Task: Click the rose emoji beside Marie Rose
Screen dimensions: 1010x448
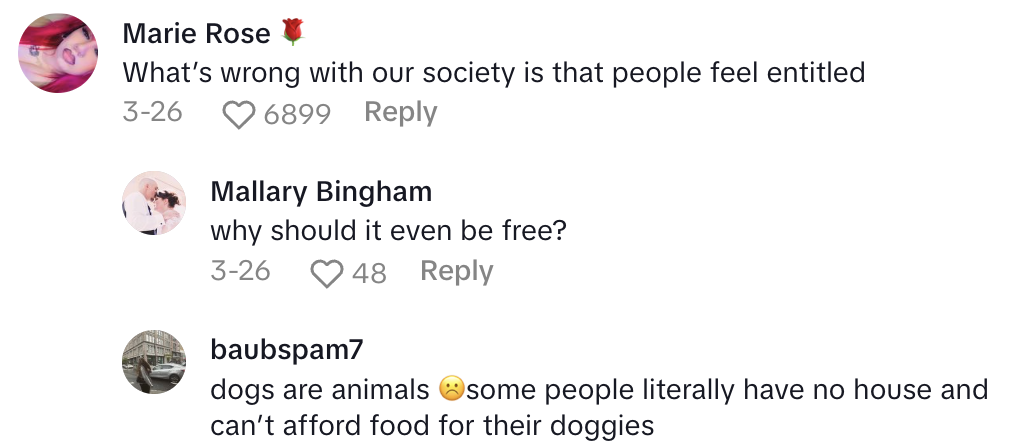Action: point(291,33)
